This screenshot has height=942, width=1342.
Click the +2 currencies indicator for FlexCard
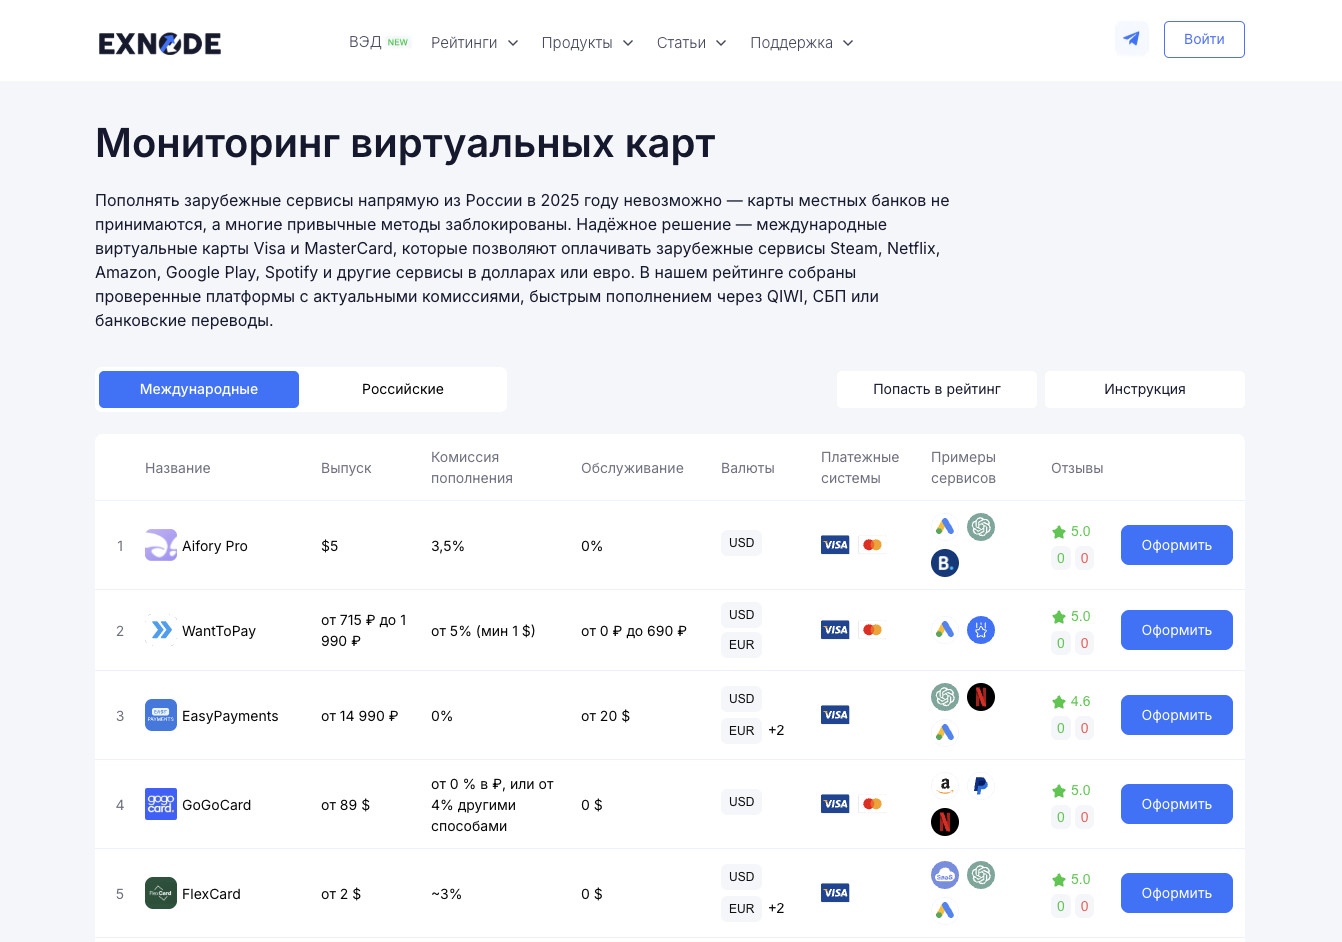pos(776,909)
